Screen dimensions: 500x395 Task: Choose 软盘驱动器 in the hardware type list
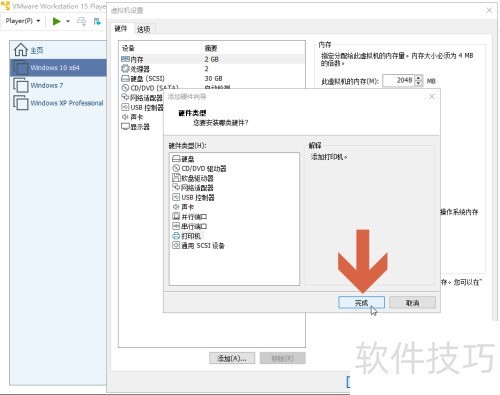(x=193, y=178)
